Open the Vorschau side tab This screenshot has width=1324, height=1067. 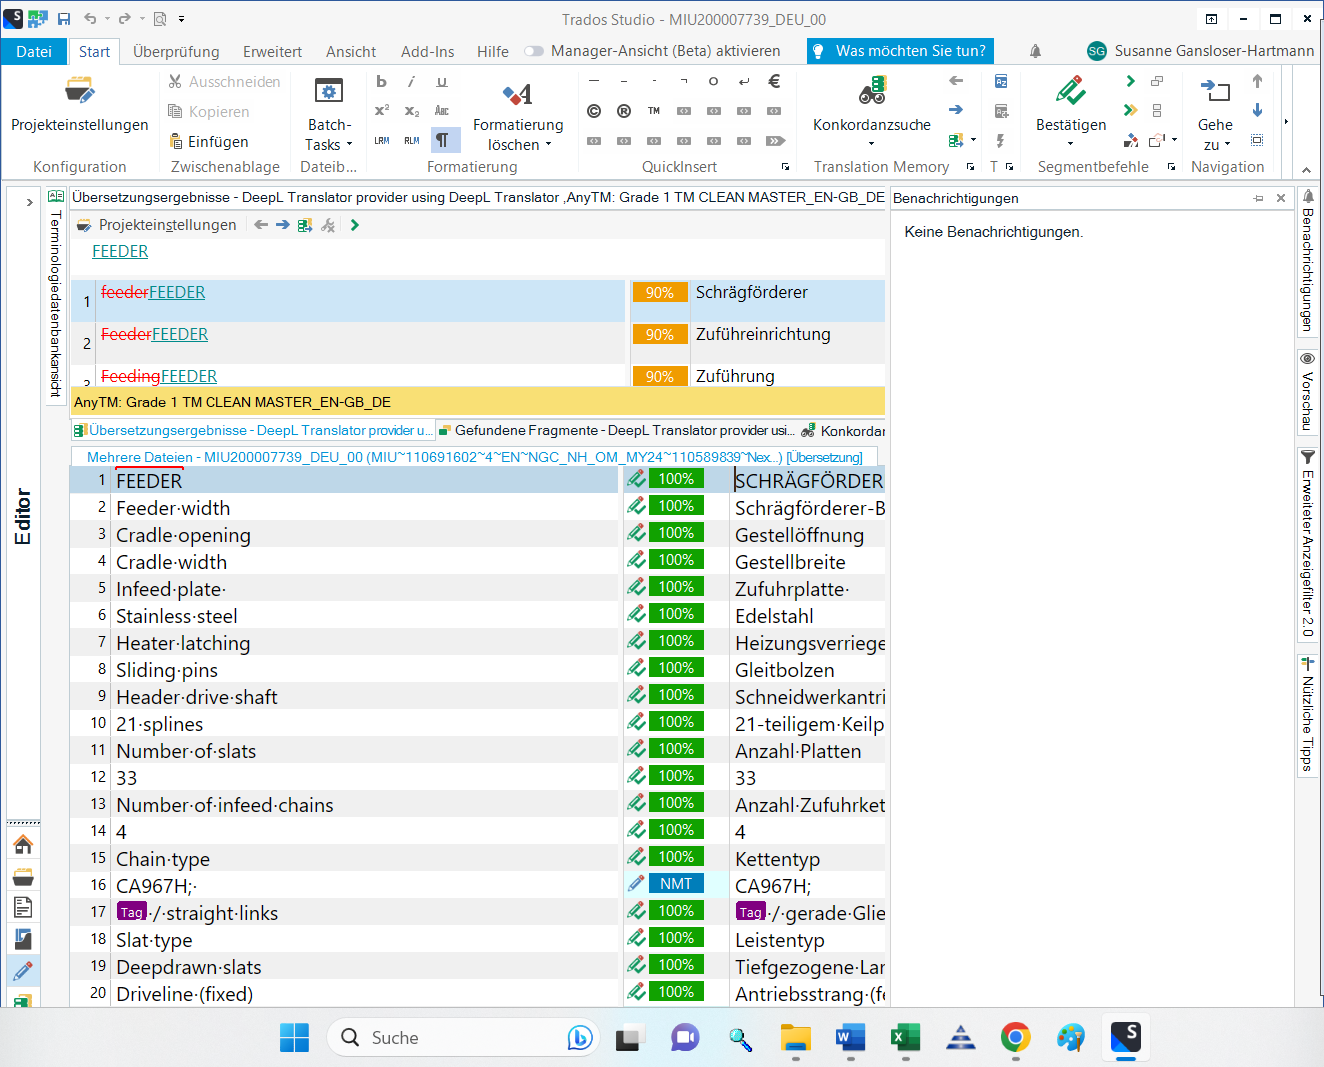(x=1307, y=391)
